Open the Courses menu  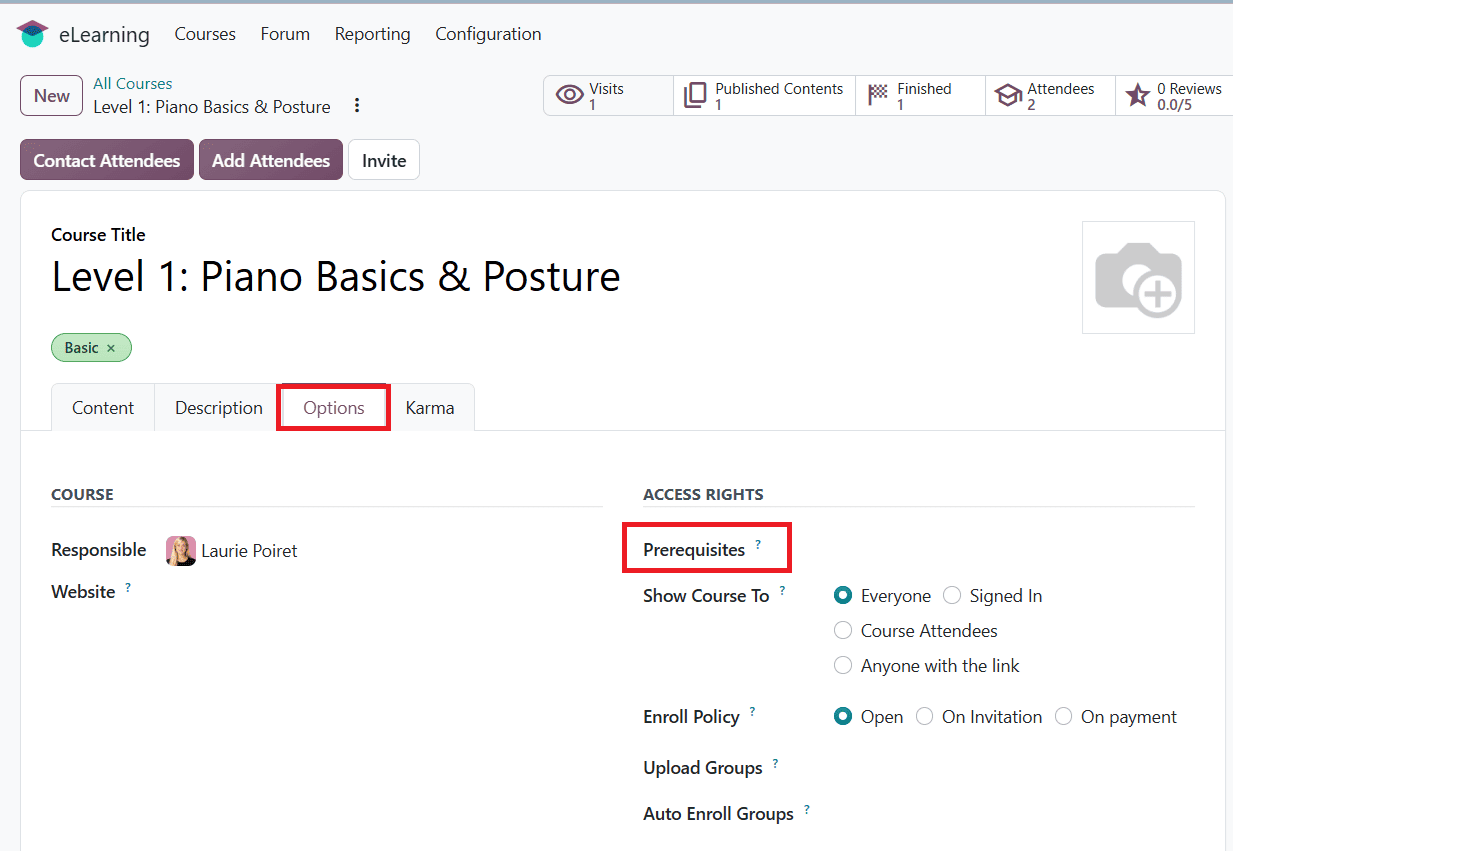205,34
